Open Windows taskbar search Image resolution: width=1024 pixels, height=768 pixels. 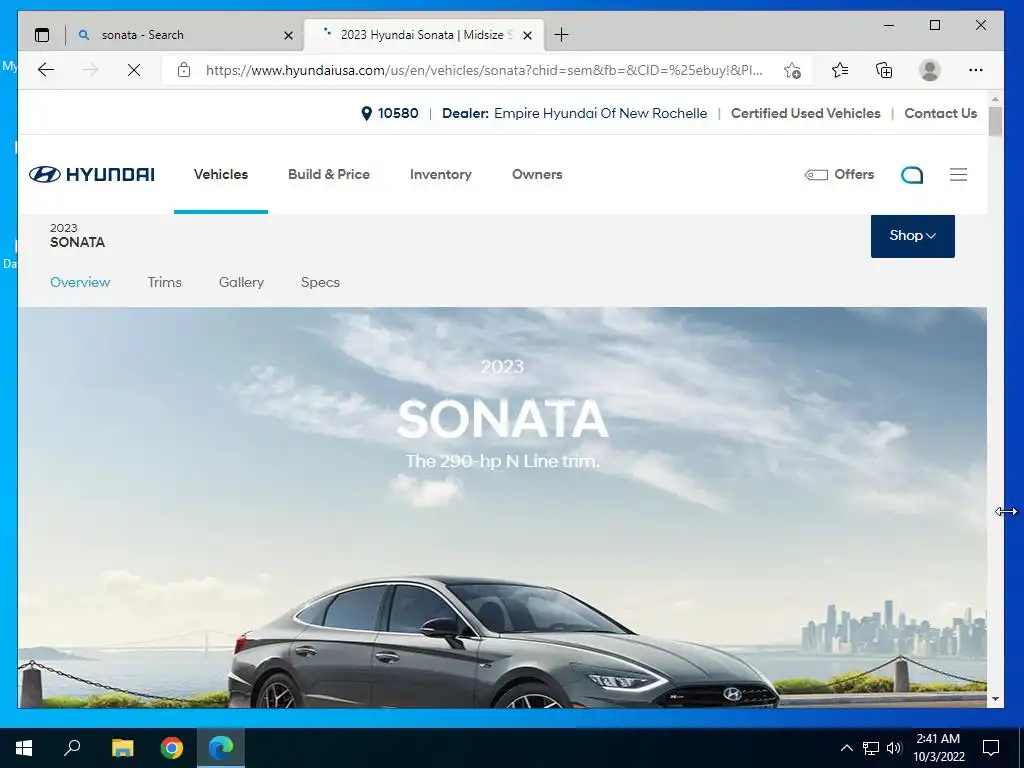(72, 748)
